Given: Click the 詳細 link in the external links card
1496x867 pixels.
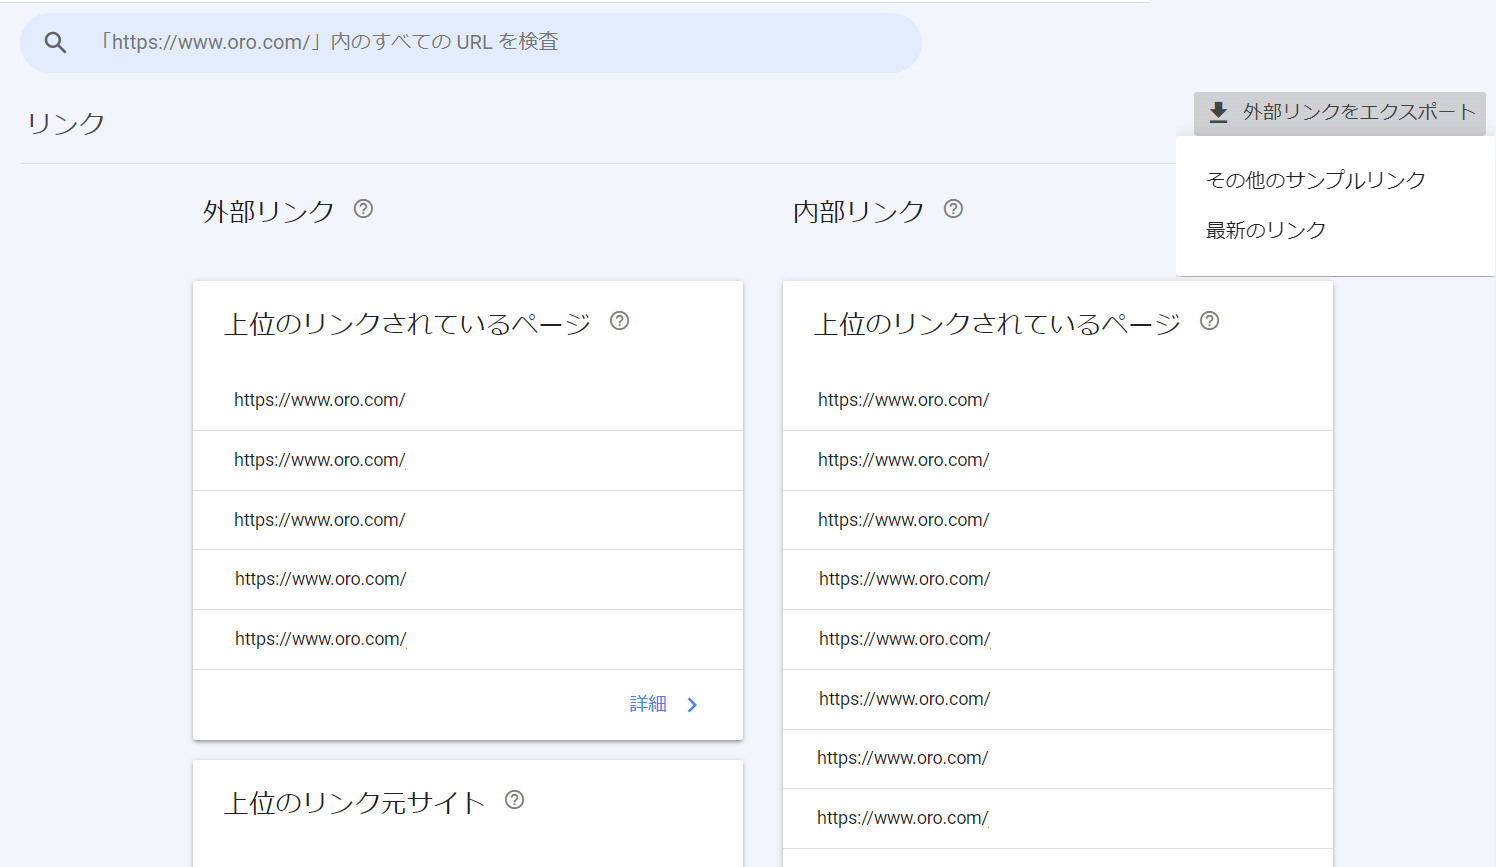Looking at the screenshot, I should tap(646, 704).
